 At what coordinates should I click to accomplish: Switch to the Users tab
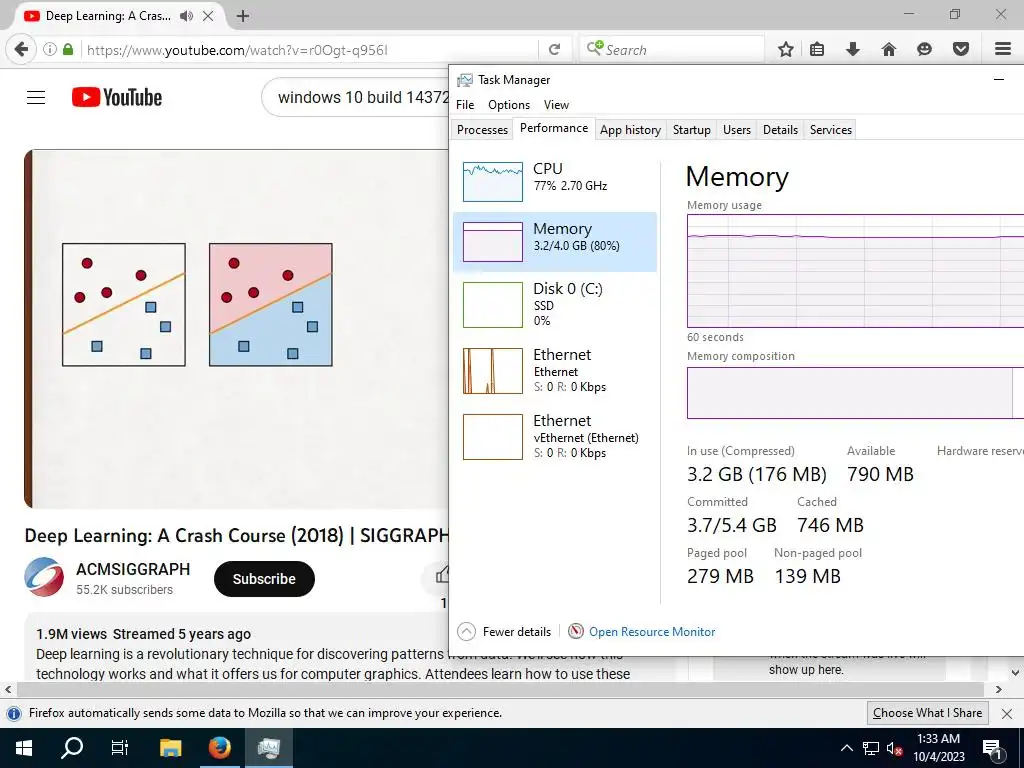pyautogui.click(x=737, y=129)
